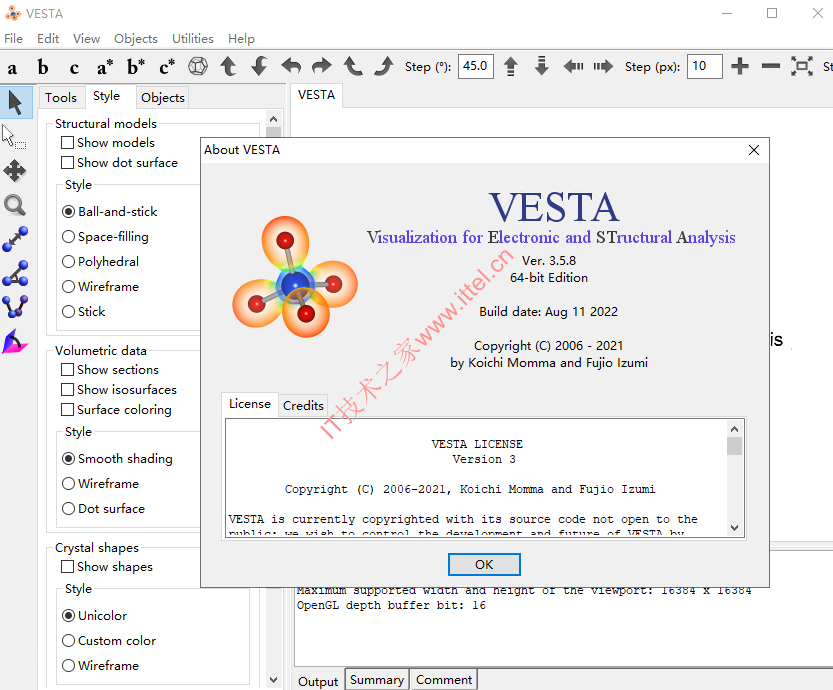Open the Objects menu

135,39
